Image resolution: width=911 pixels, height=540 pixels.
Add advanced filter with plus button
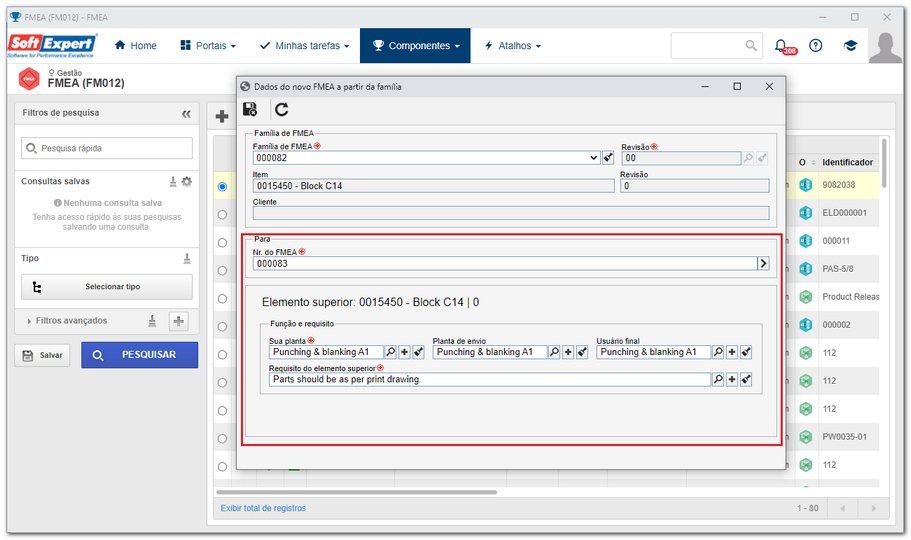[x=179, y=321]
